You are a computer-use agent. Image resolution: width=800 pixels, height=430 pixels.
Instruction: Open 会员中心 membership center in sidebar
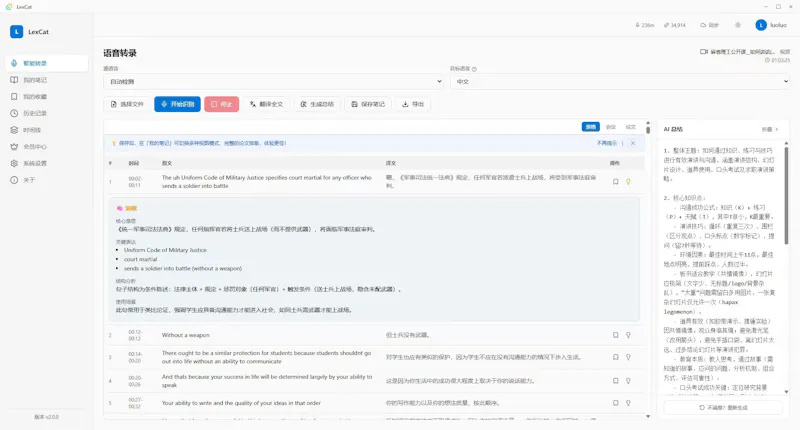click(46, 147)
